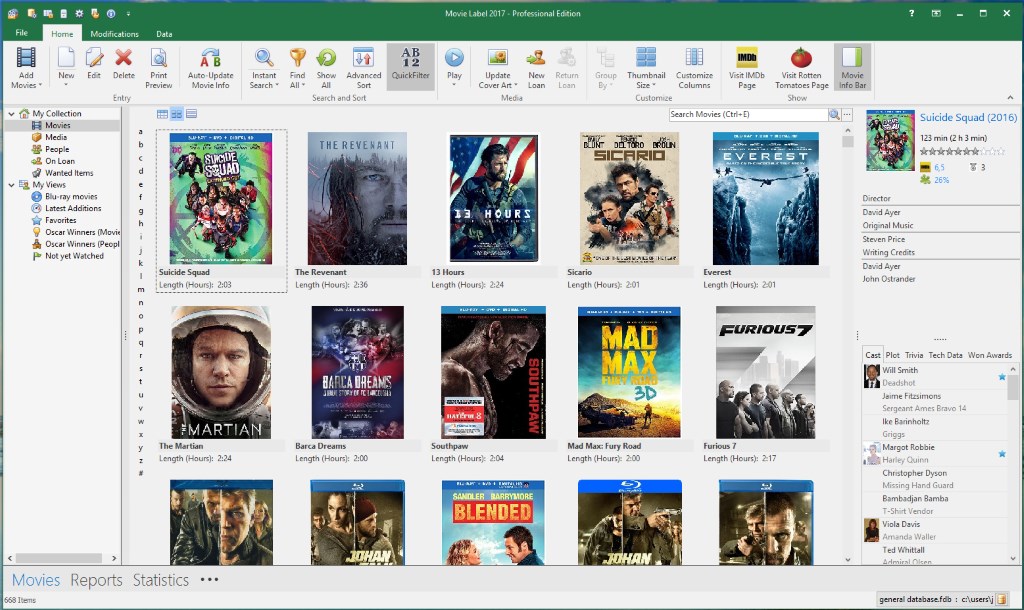Open the Trivia tab in info panel

(914, 355)
